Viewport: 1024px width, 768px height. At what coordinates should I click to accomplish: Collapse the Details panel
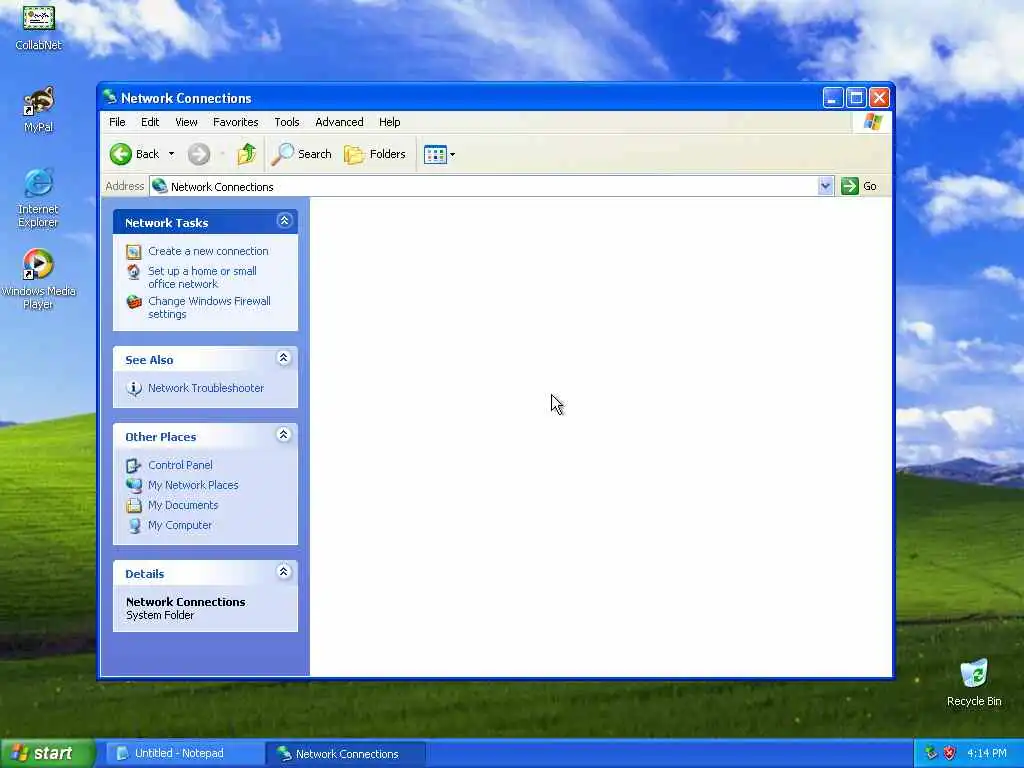click(x=283, y=572)
